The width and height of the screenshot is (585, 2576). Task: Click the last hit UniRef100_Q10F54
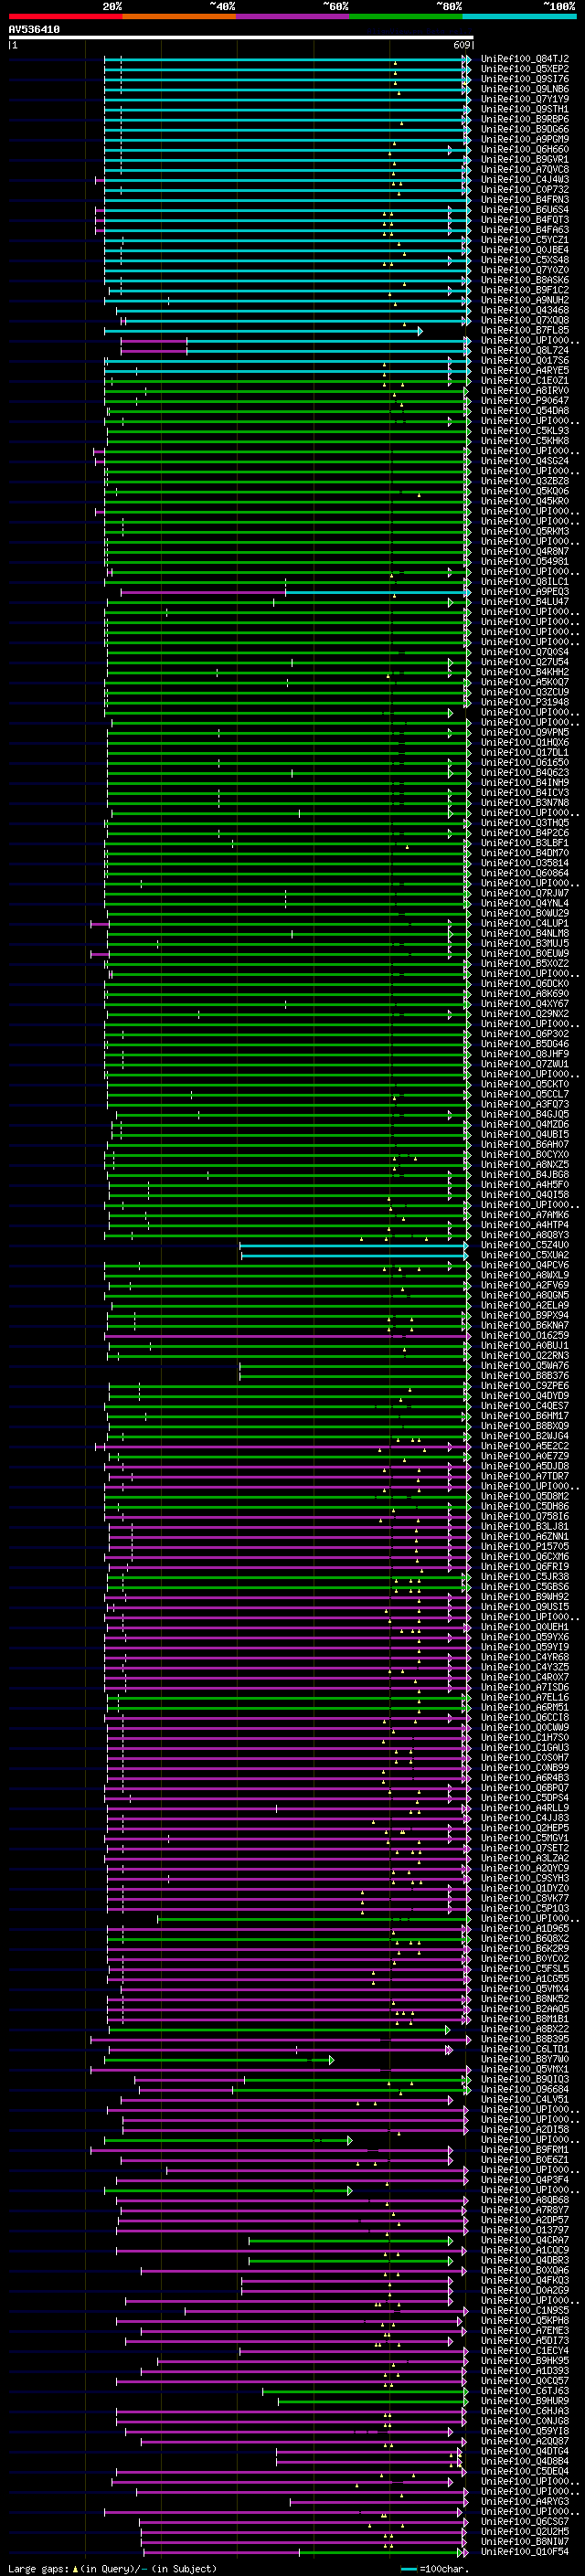(525, 2551)
